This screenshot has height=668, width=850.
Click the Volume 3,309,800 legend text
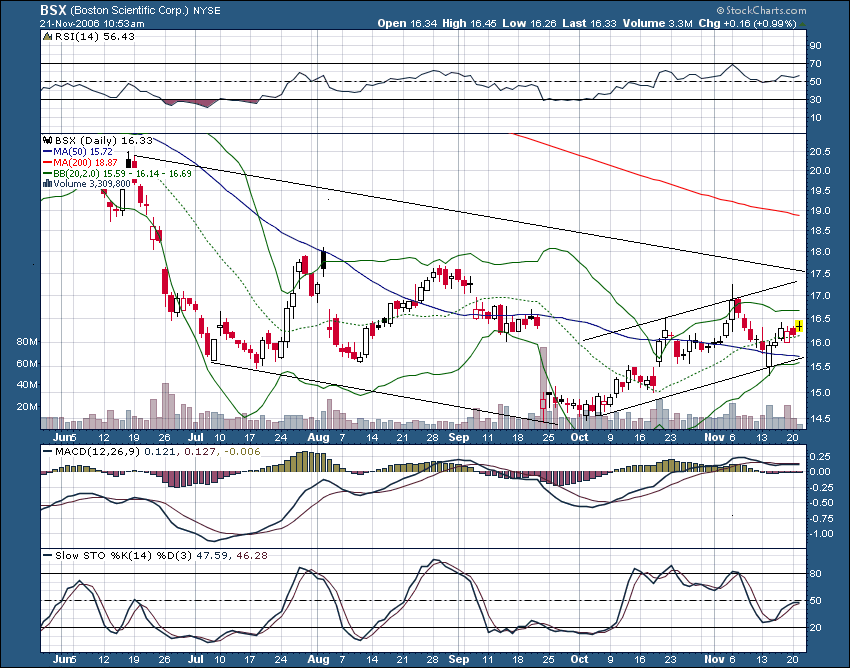[x=92, y=184]
